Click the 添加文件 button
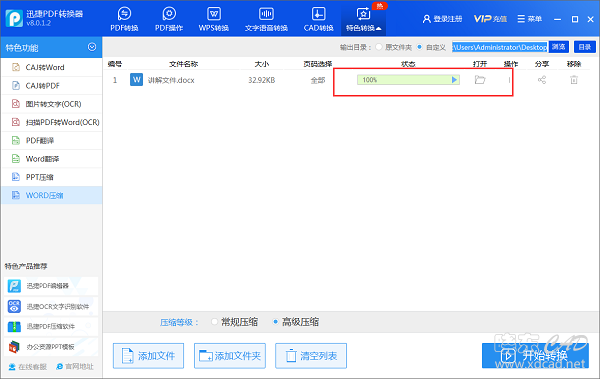Screen dimensions: 600x379 coord(148,356)
